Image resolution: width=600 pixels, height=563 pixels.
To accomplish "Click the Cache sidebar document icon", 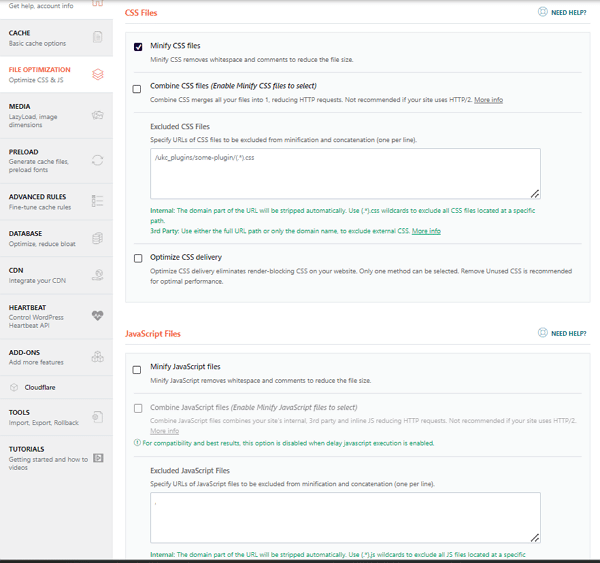I will 97,38.
